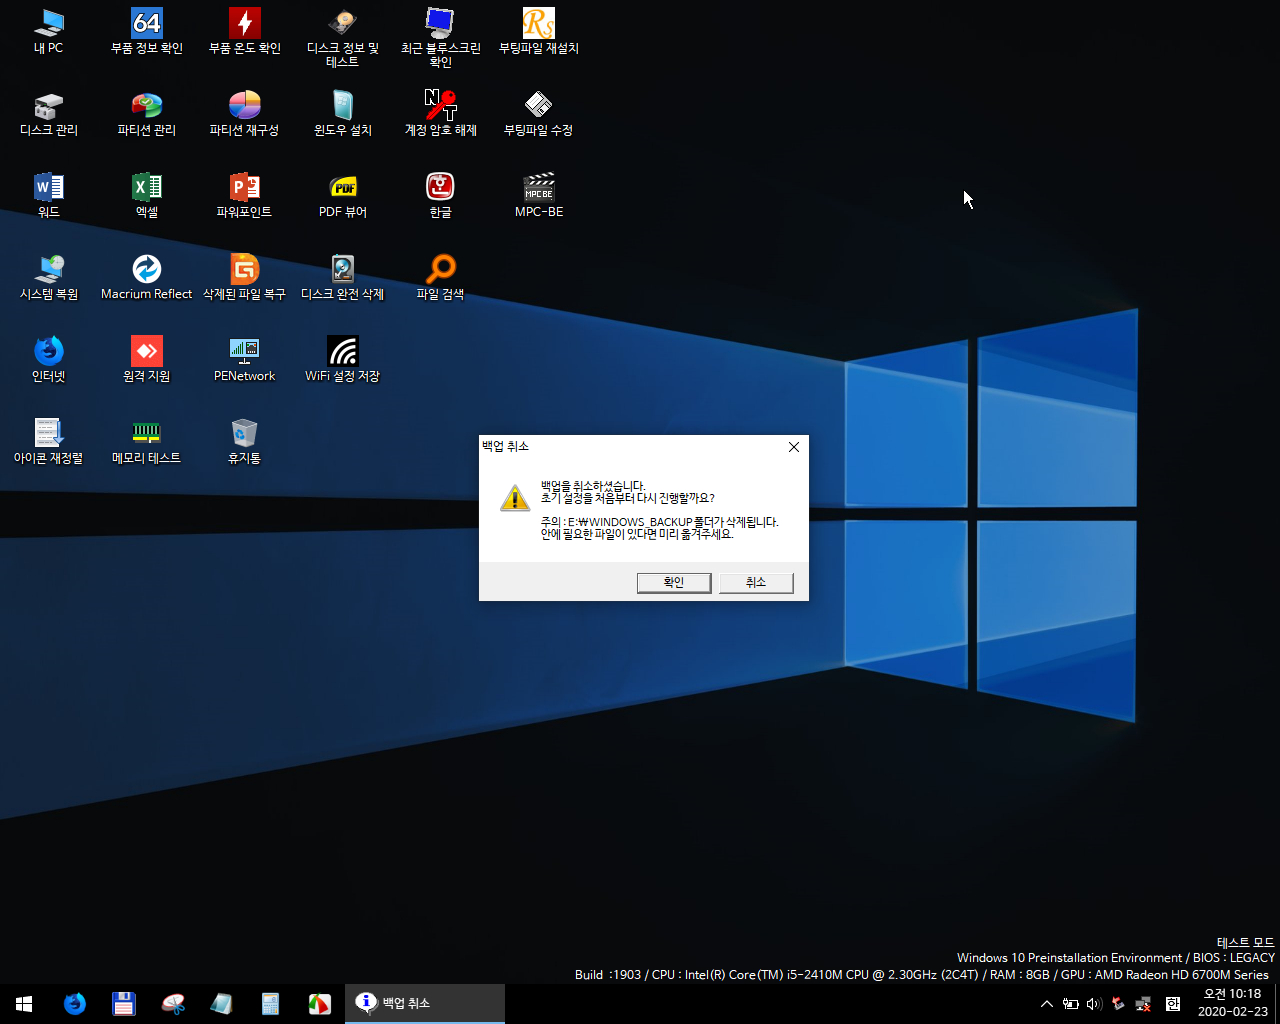The width and height of the screenshot is (1280, 1024).
Task: Open the snipping scissors taskbar icon
Action: (173, 1004)
